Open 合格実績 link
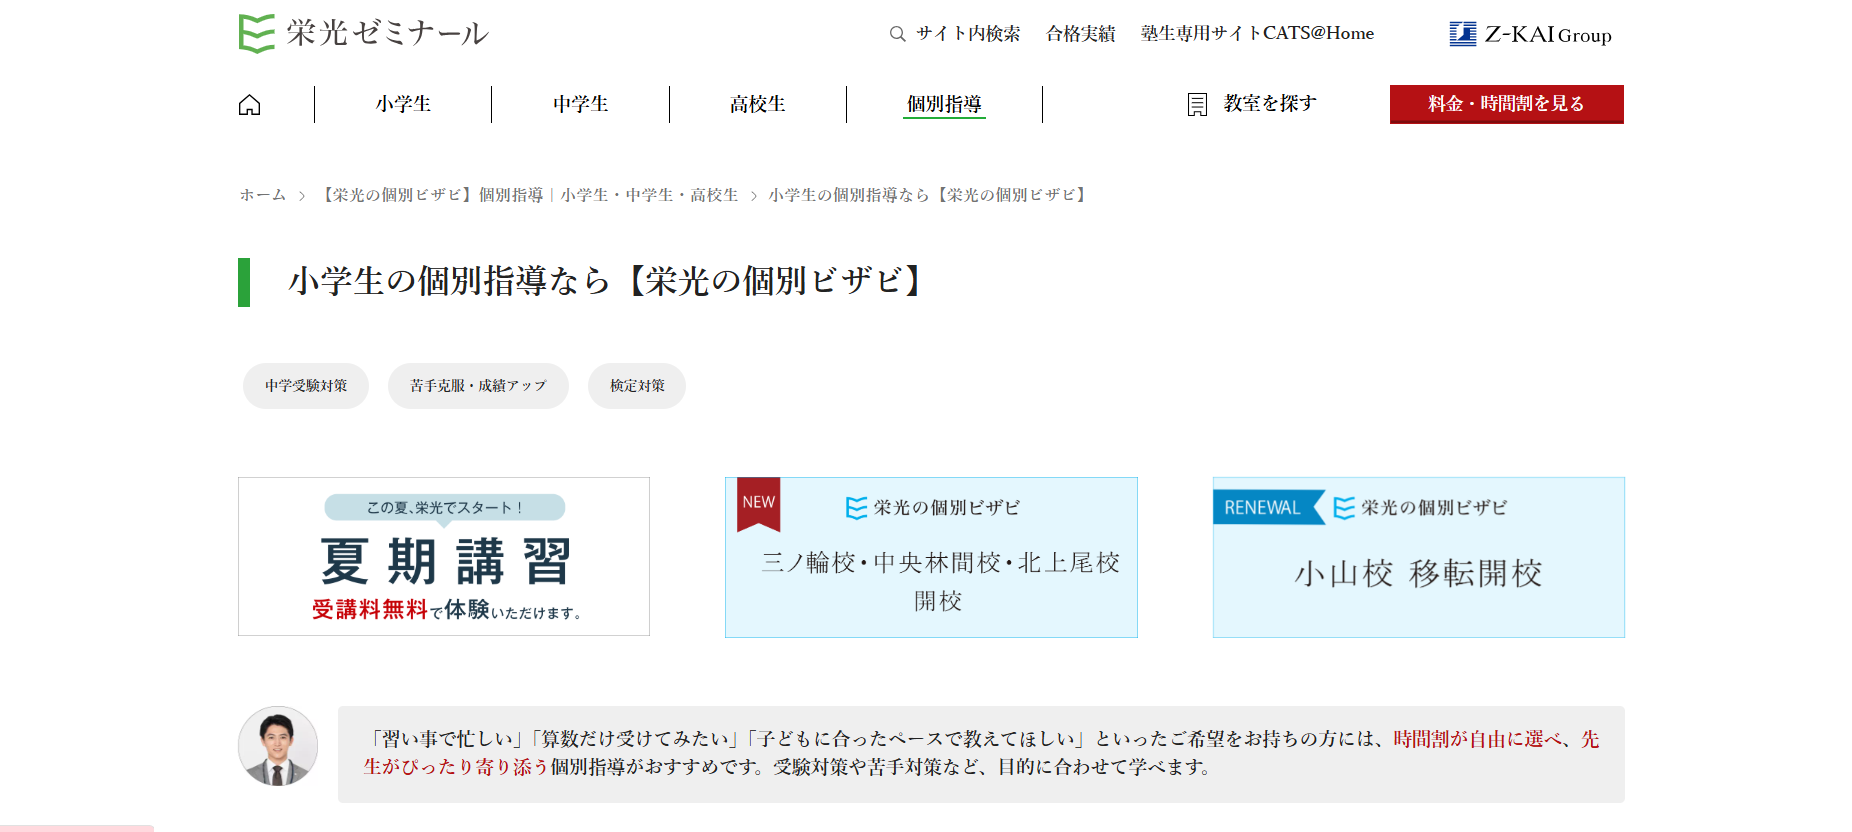 pos(1081,34)
